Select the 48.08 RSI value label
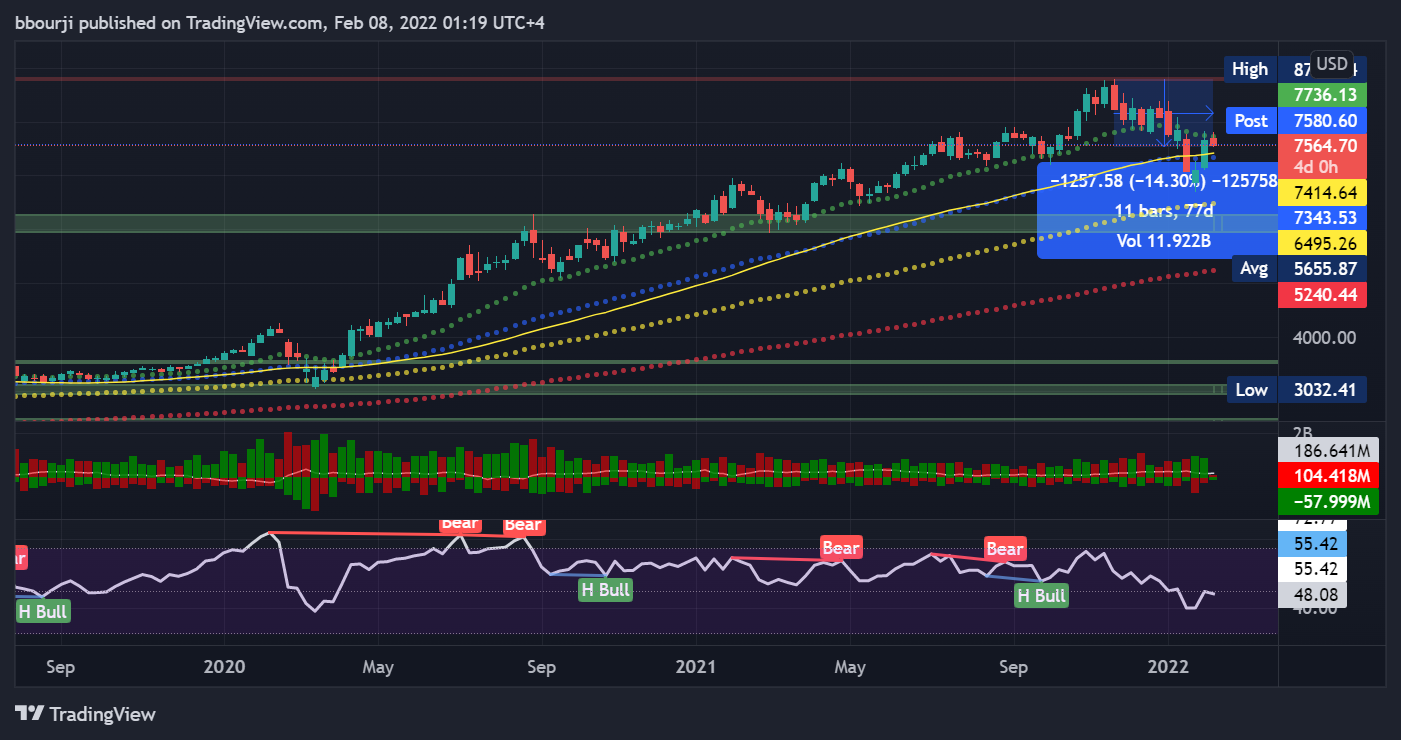 (1313, 596)
